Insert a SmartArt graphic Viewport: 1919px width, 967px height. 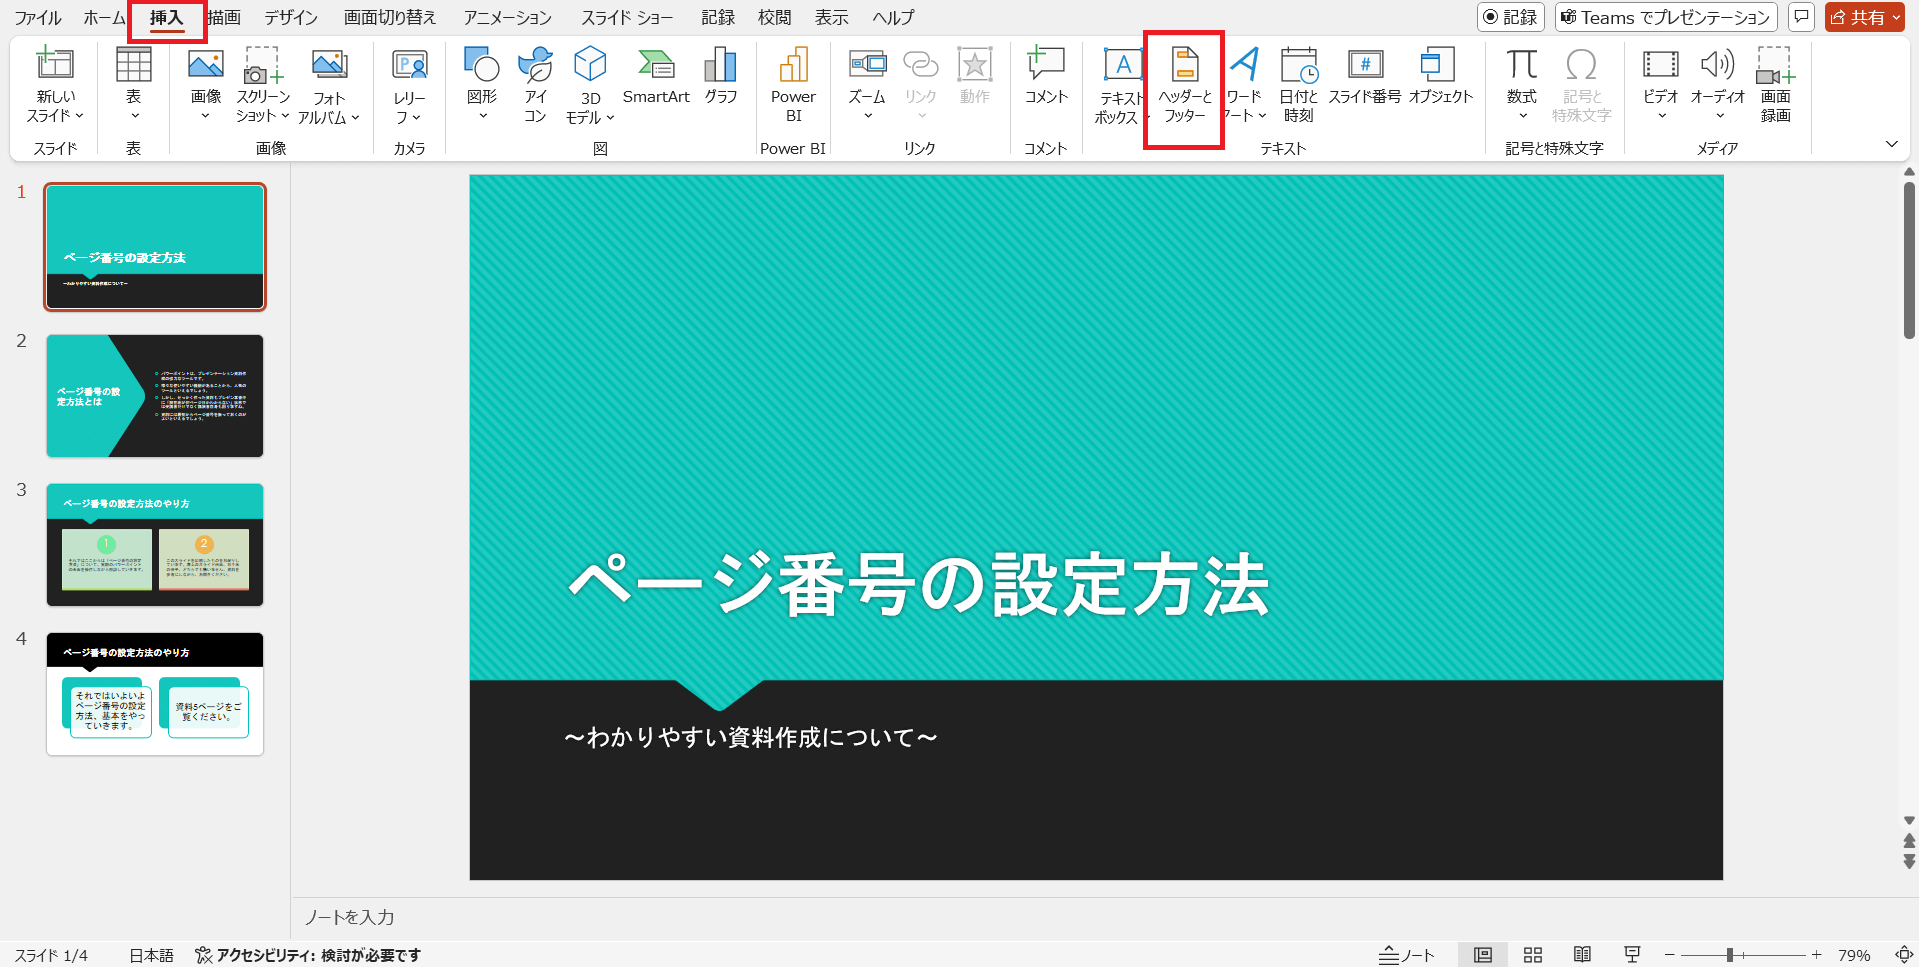pyautogui.click(x=656, y=80)
